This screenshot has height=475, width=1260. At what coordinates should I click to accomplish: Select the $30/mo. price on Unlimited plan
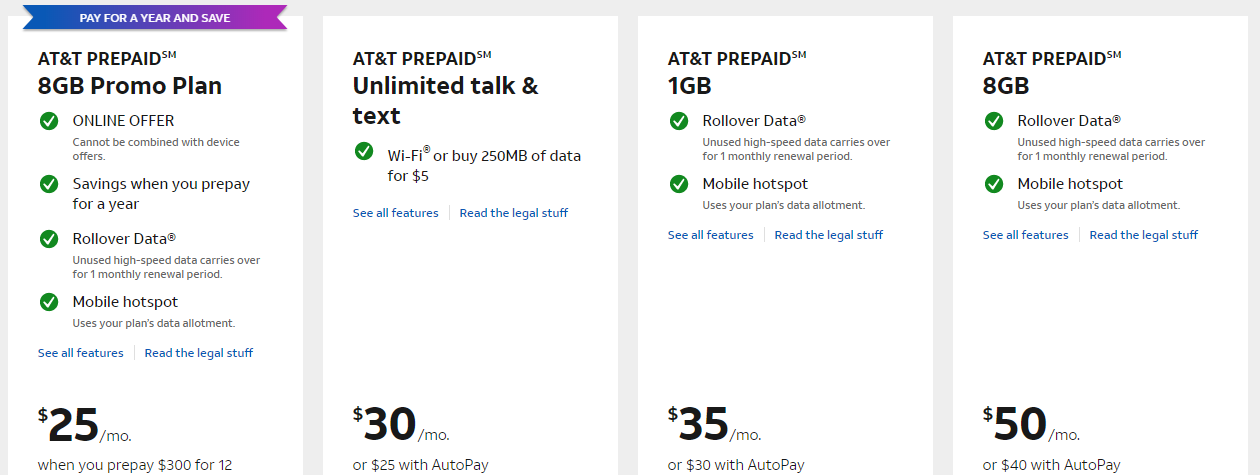pos(401,425)
